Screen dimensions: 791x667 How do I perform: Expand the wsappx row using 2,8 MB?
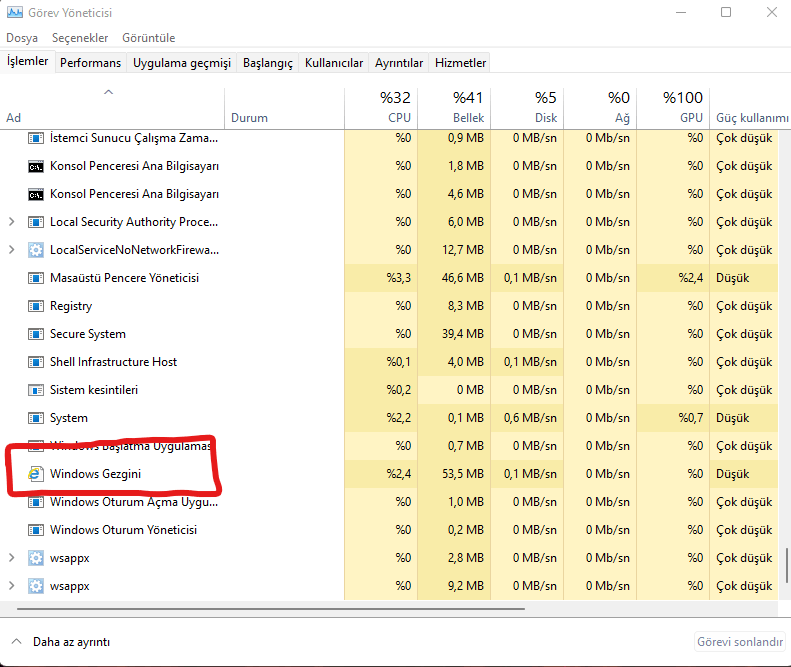tap(12, 558)
